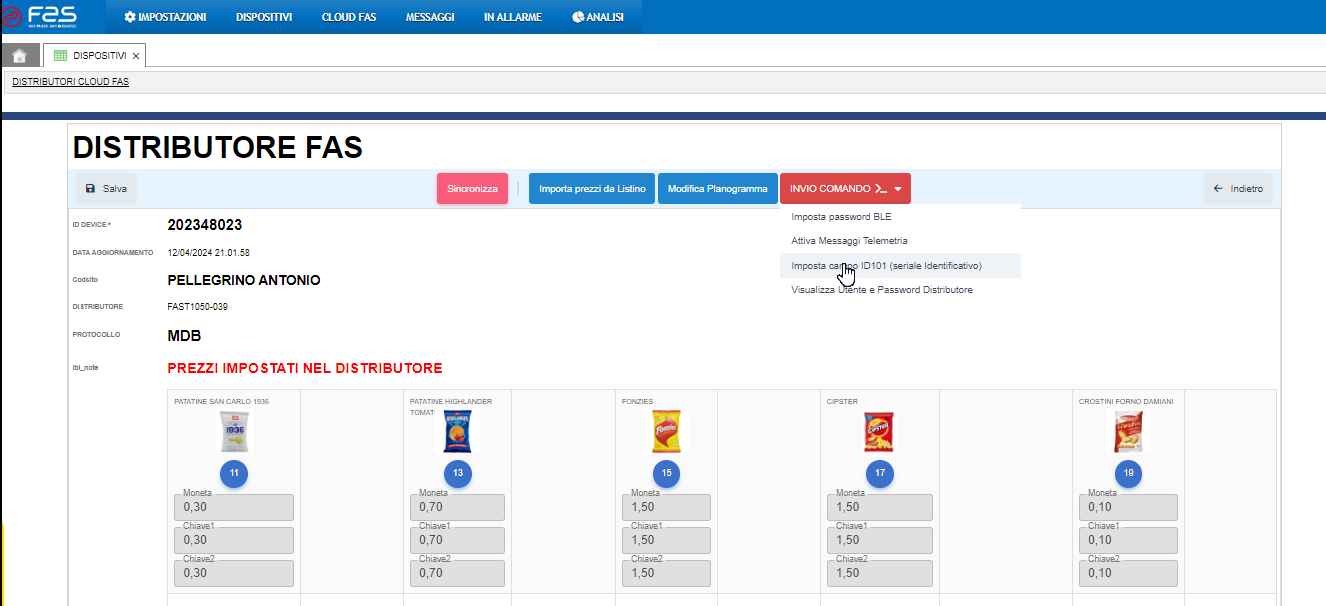Click Chiave2 field of slot 19
Viewport: 1326px width, 606px height.
[1128, 573]
